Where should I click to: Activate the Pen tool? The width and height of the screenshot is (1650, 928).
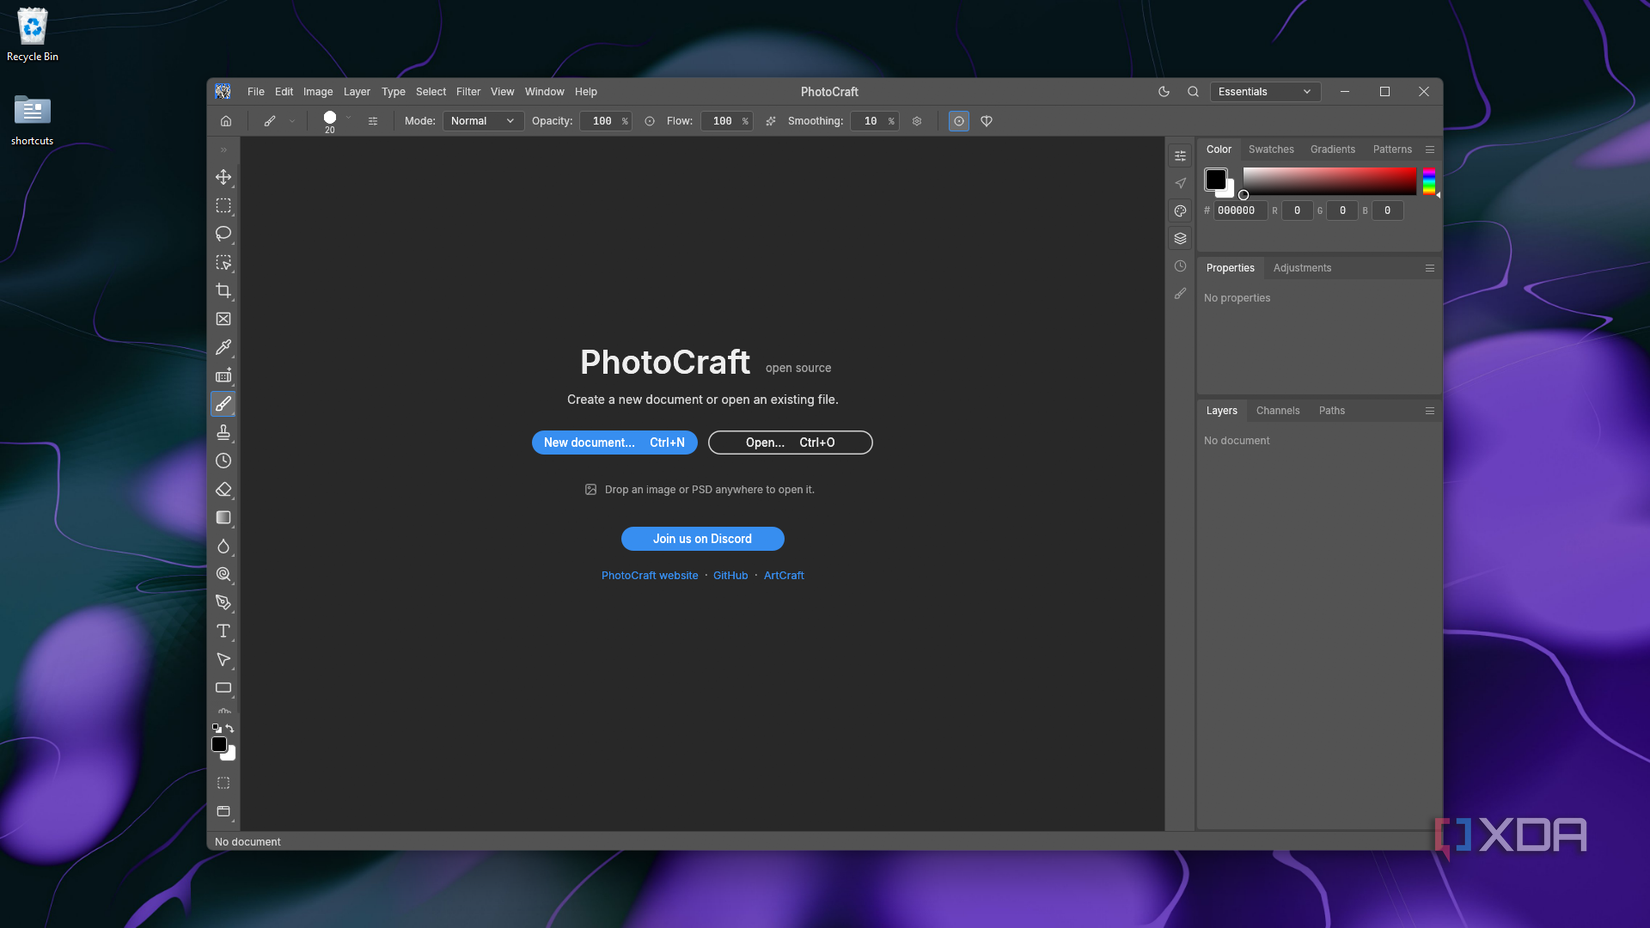point(223,602)
